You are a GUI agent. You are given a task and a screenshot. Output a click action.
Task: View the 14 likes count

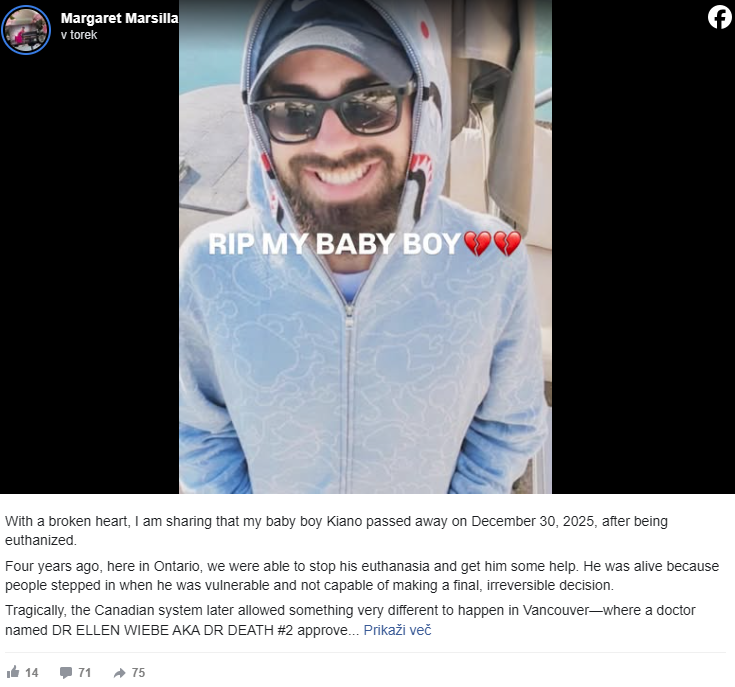31,672
